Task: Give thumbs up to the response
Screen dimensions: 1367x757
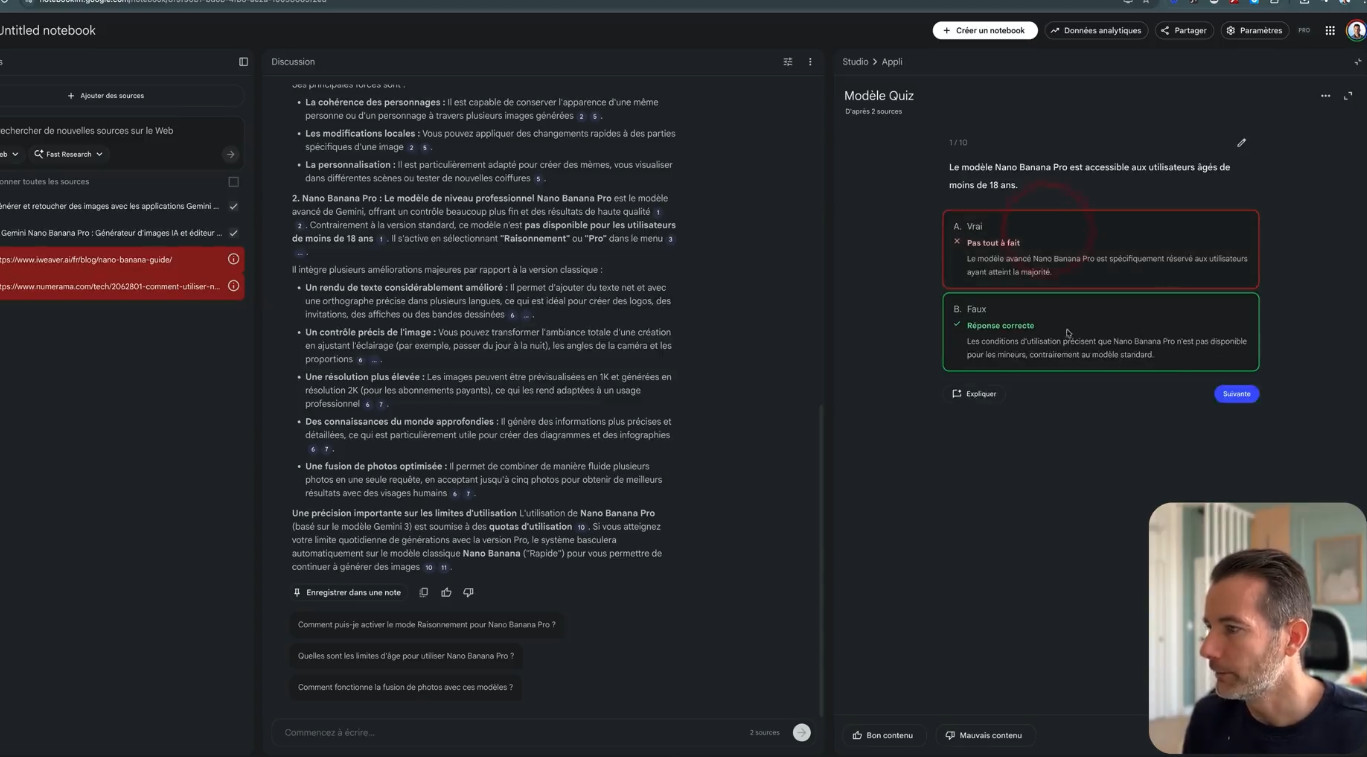Action: tap(446, 592)
